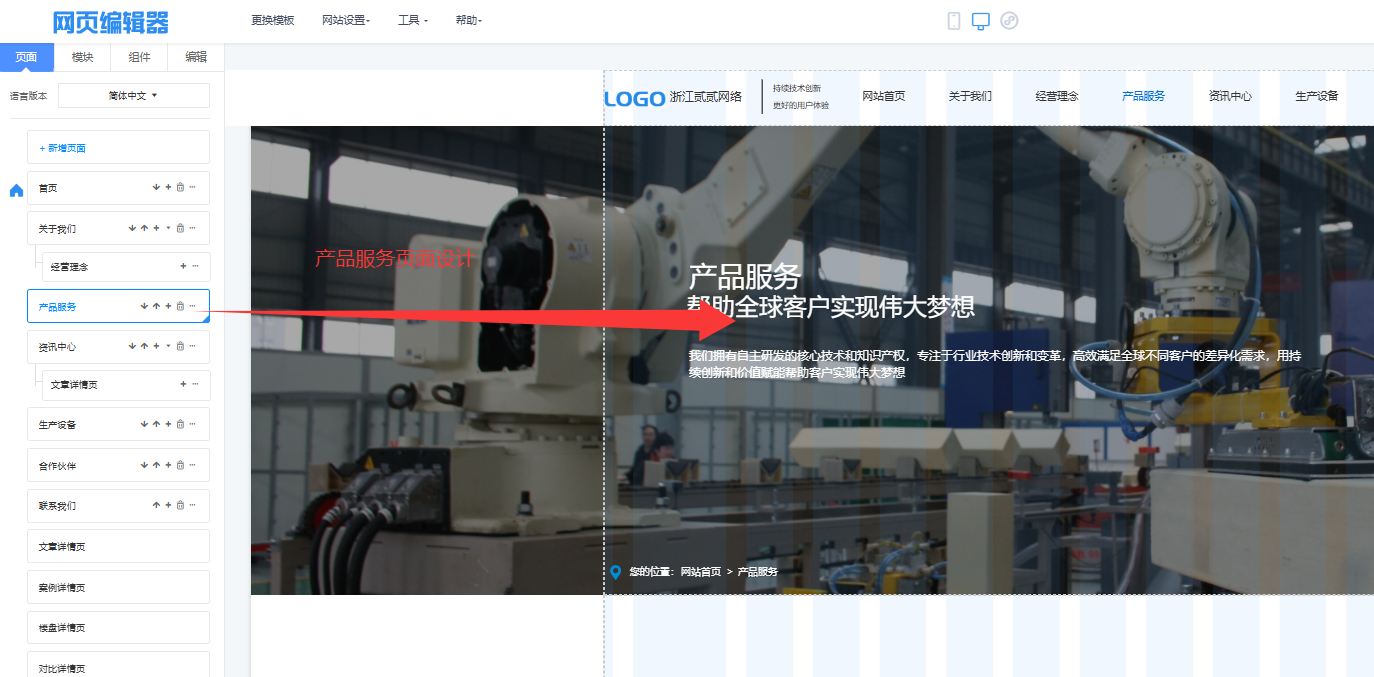Click 网站首页 in site navigation
Screen dimensions: 1374x677
(884, 96)
